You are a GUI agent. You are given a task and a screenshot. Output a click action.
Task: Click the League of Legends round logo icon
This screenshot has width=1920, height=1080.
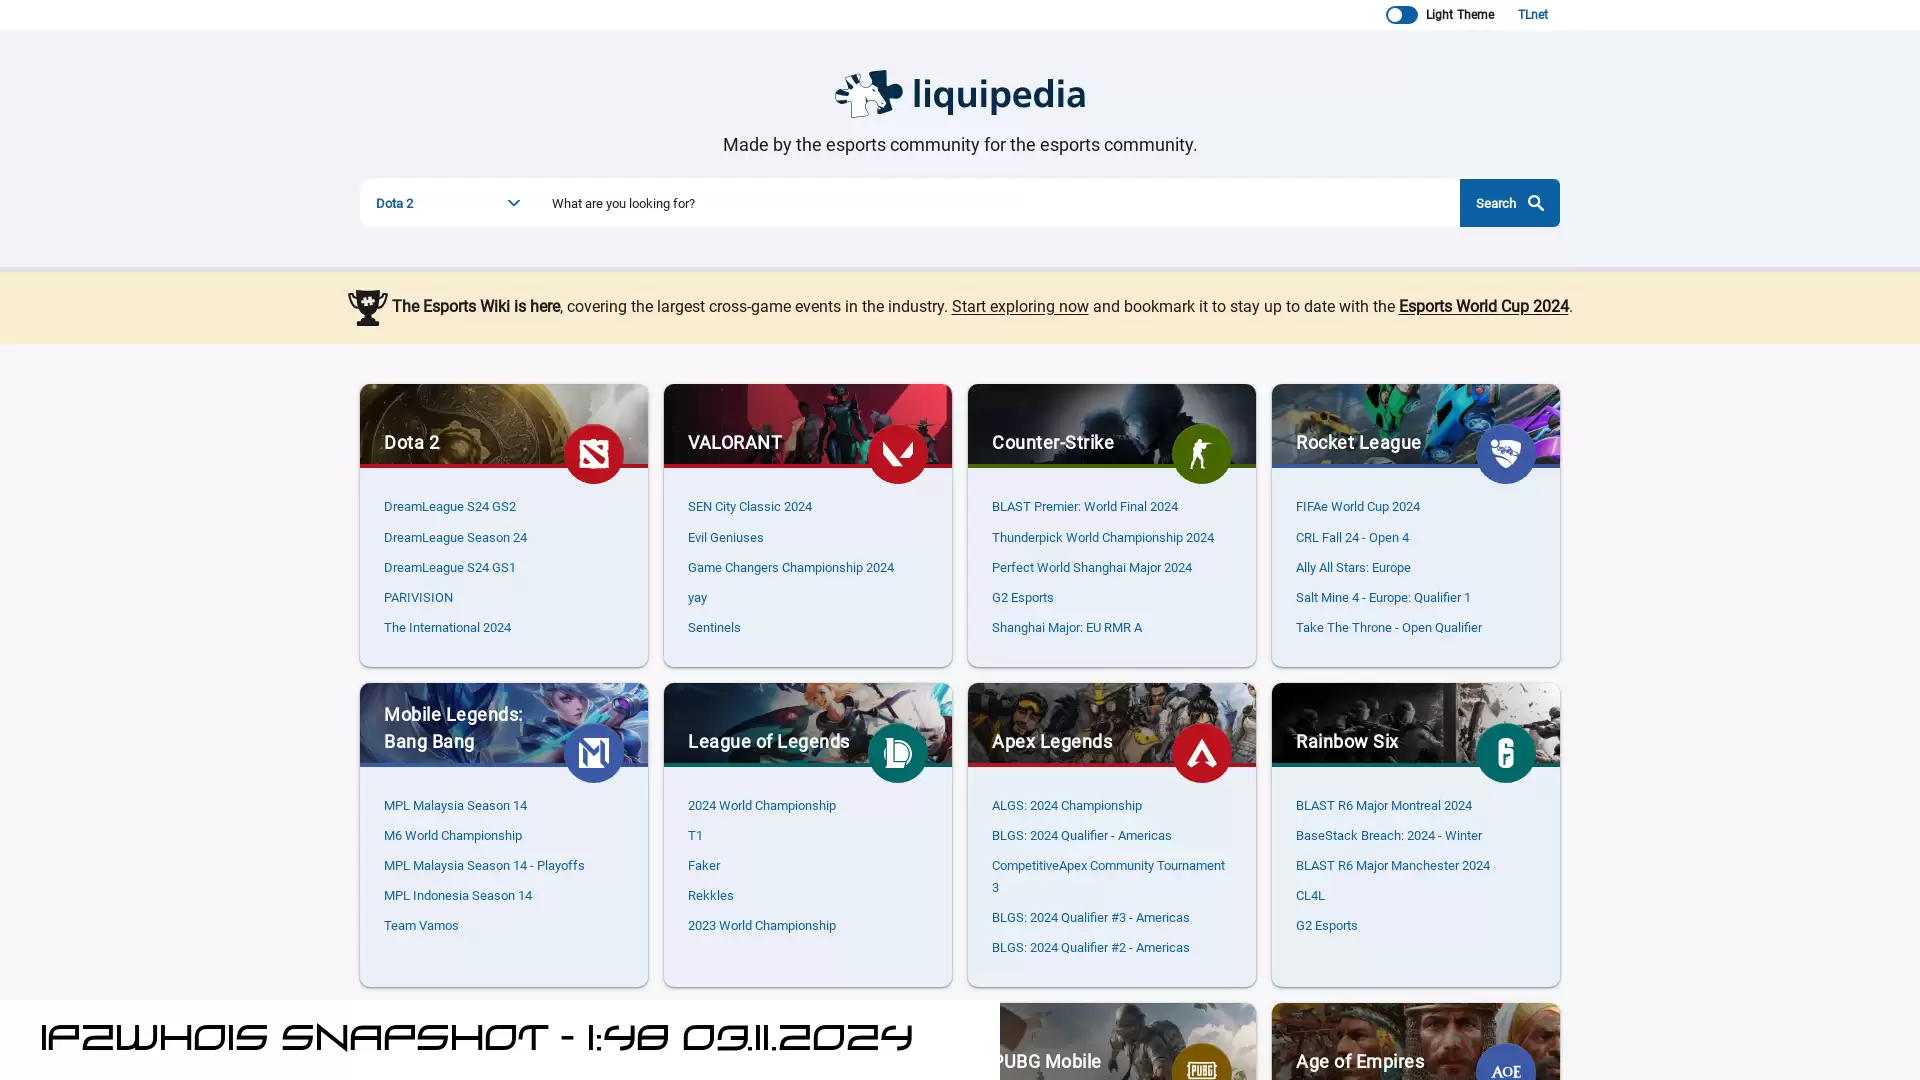click(x=897, y=753)
